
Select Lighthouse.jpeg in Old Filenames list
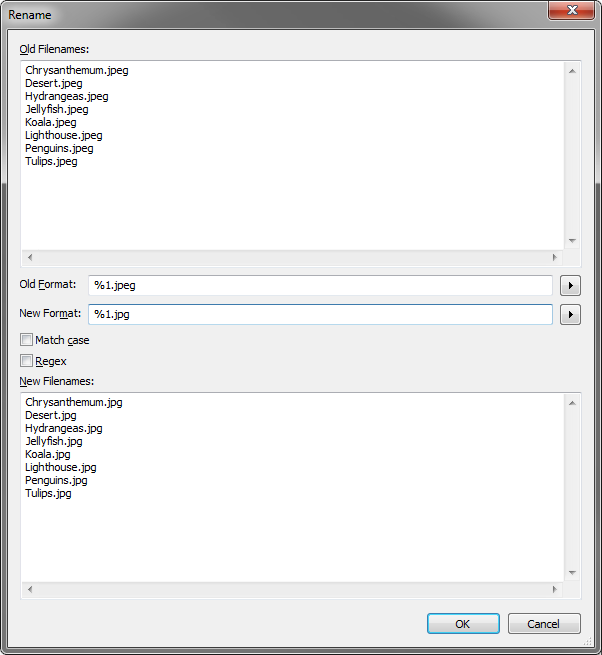pos(64,135)
